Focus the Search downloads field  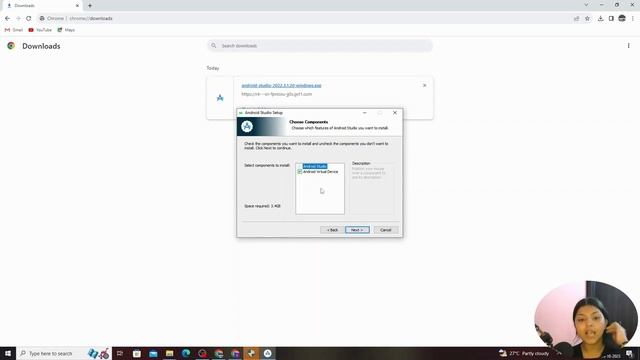(320, 46)
